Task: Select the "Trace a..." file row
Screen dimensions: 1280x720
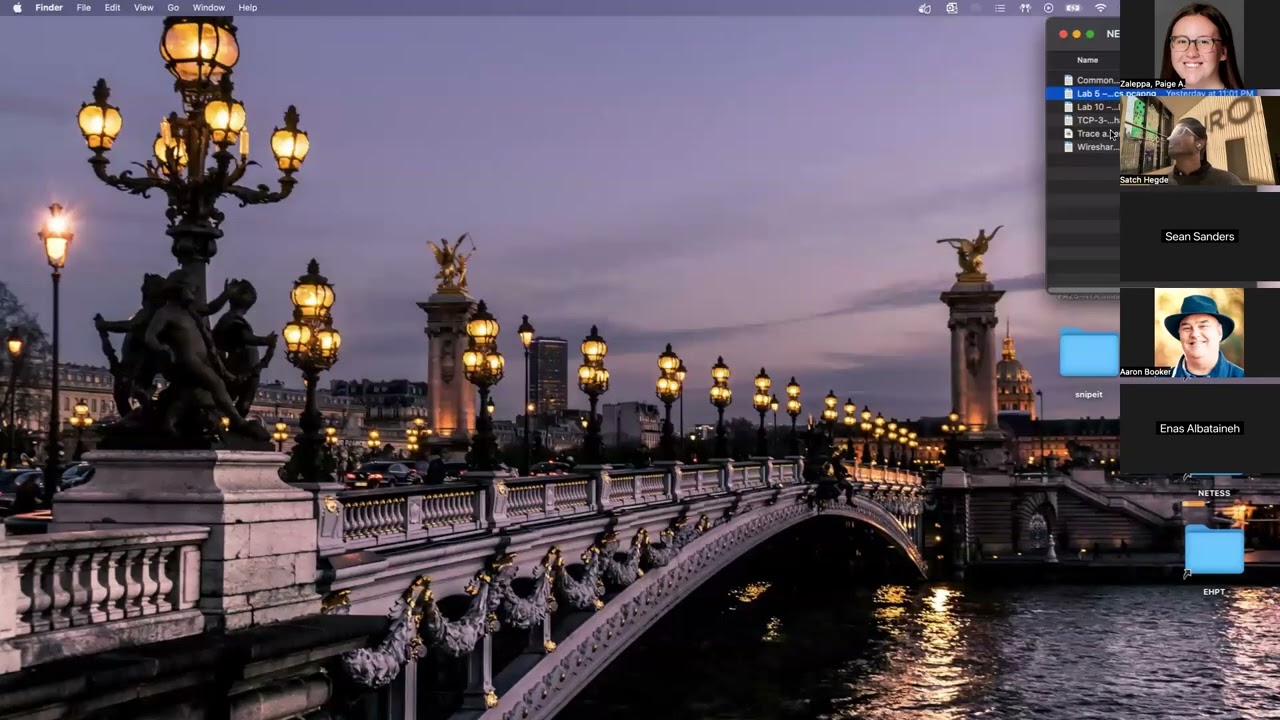Action: pyautogui.click(x=1084, y=133)
